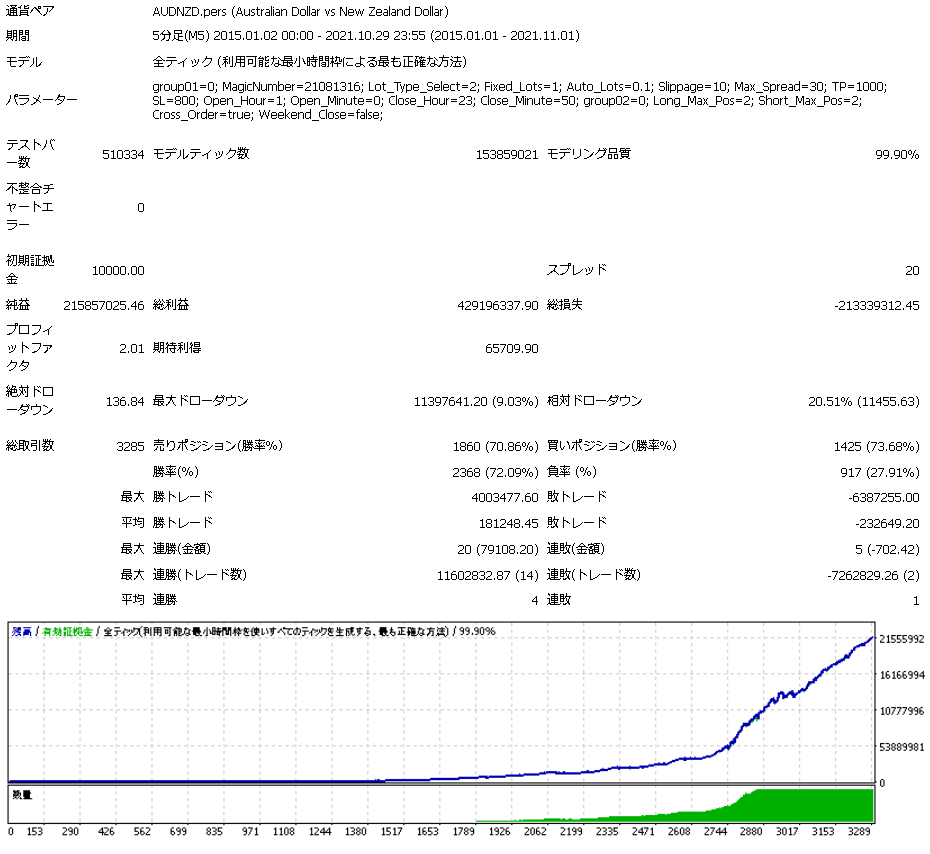Click the model description 全ティック
The image size is (930, 854).
(x=309, y=62)
